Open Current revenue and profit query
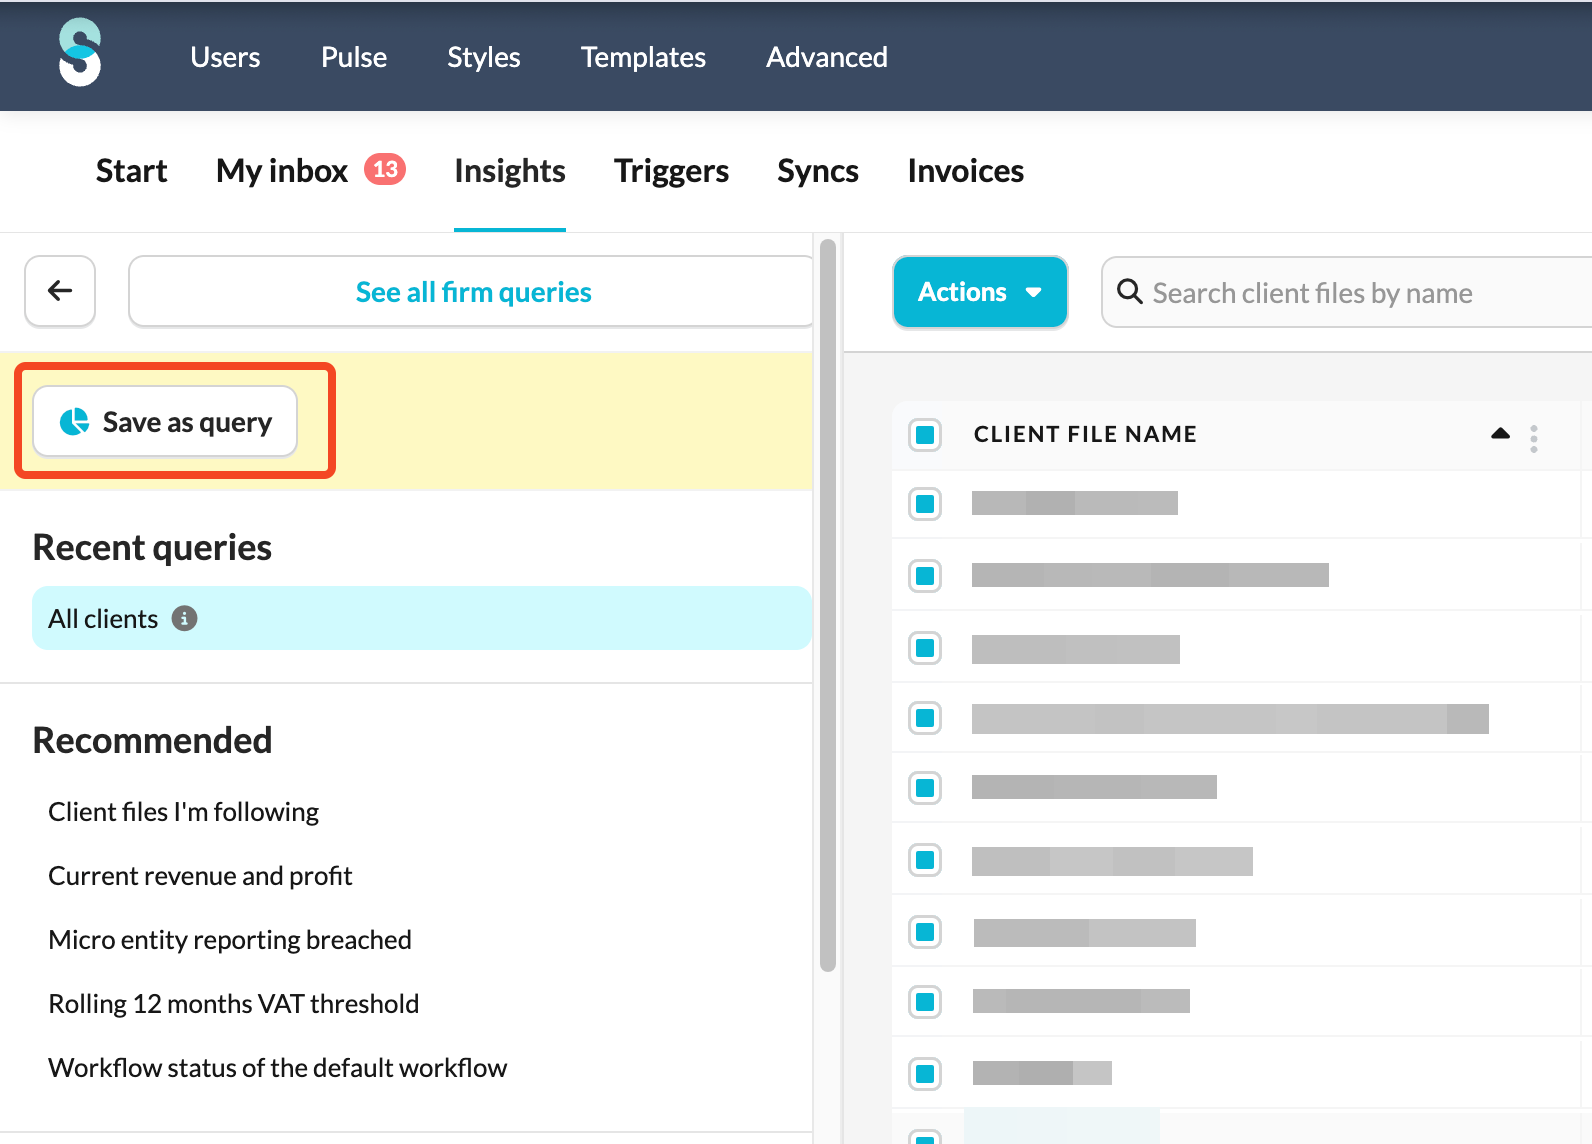1592x1144 pixels. pos(200,876)
